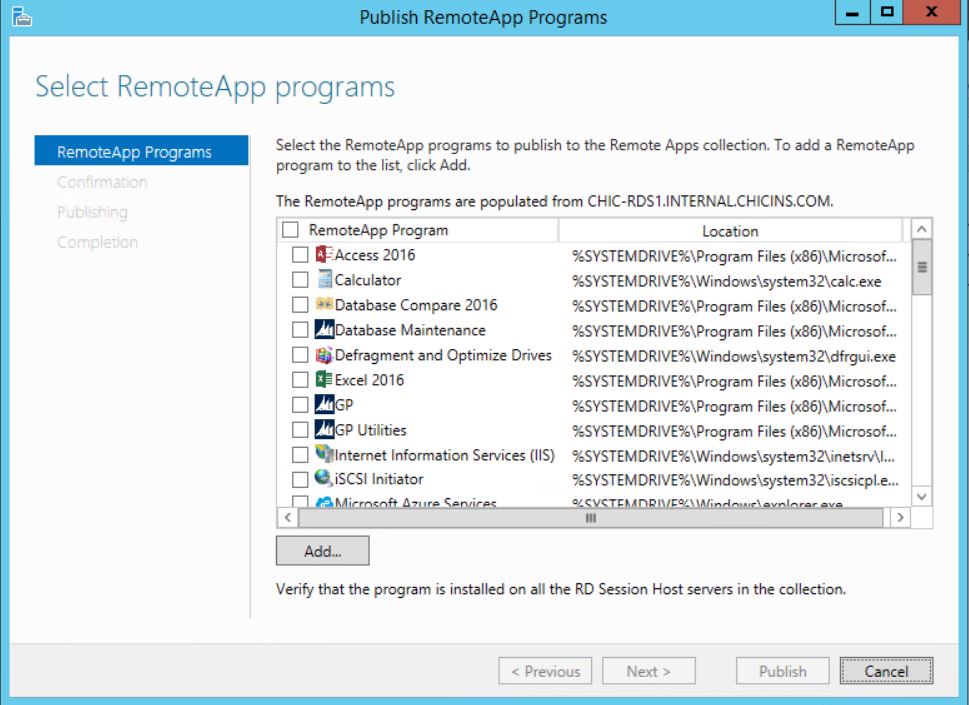Image resolution: width=969 pixels, height=705 pixels.
Task: Select the GP Utilities row name
Action: click(x=371, y=429)
